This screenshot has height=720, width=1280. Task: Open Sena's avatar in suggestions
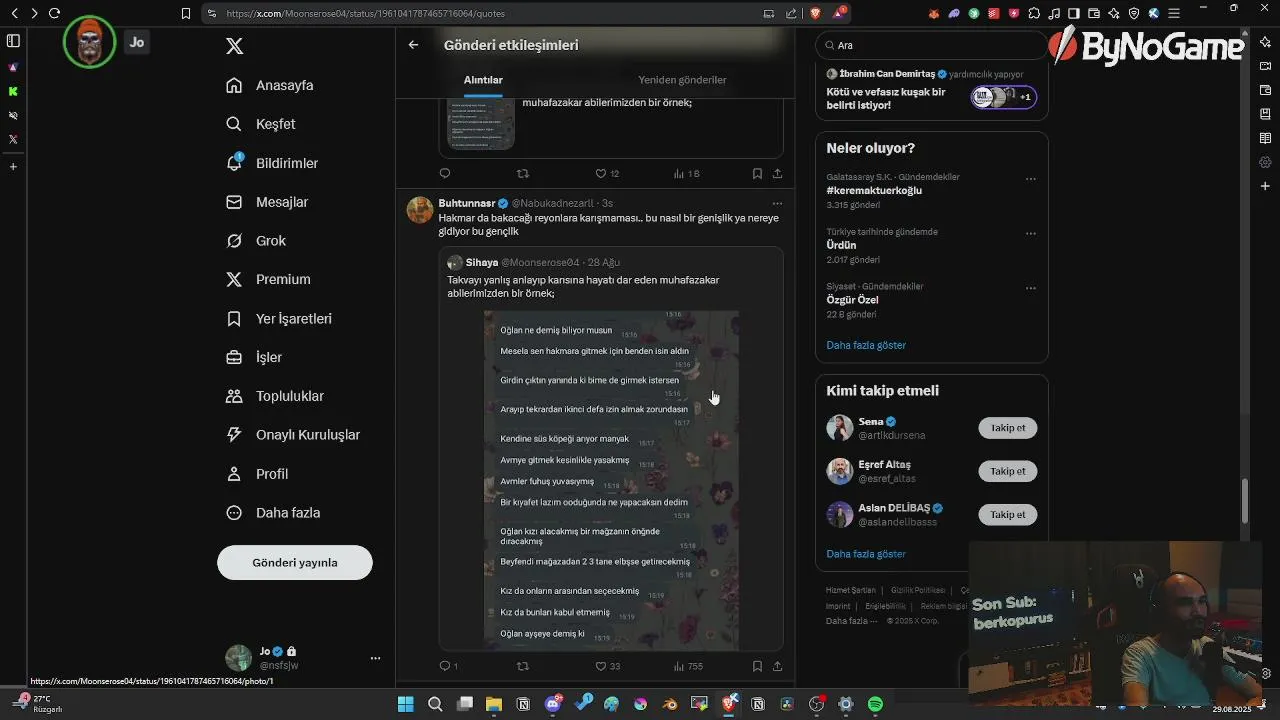click(839, 428)
